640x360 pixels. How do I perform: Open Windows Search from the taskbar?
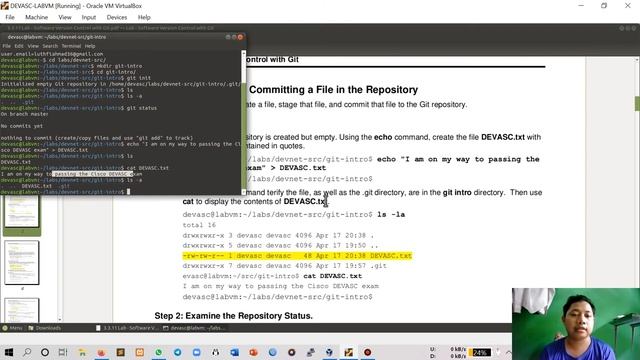click(x=27, y=352)
